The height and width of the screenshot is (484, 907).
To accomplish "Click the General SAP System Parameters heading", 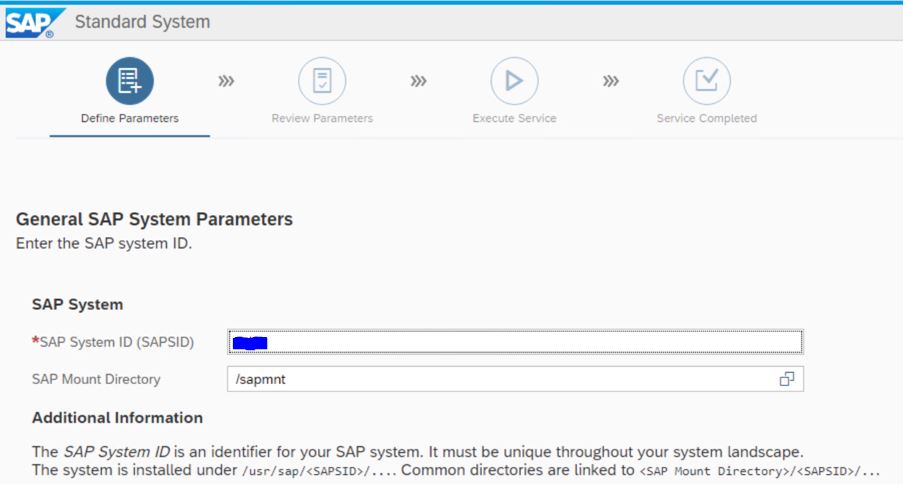I will (x=154, y=219).
